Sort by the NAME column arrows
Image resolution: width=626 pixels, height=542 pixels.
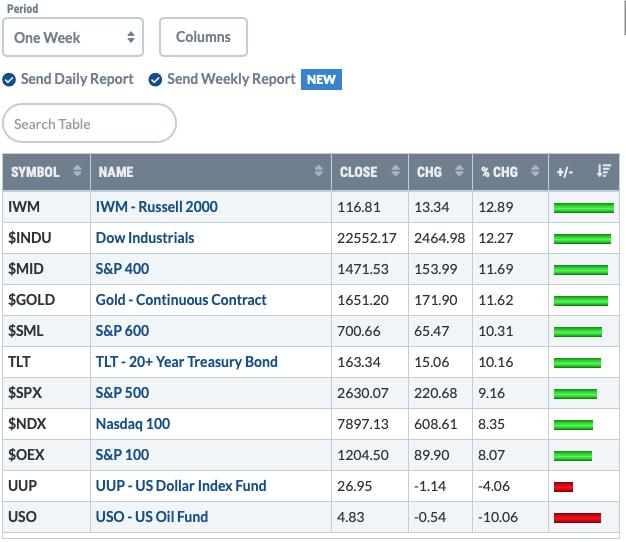[318, 171]
